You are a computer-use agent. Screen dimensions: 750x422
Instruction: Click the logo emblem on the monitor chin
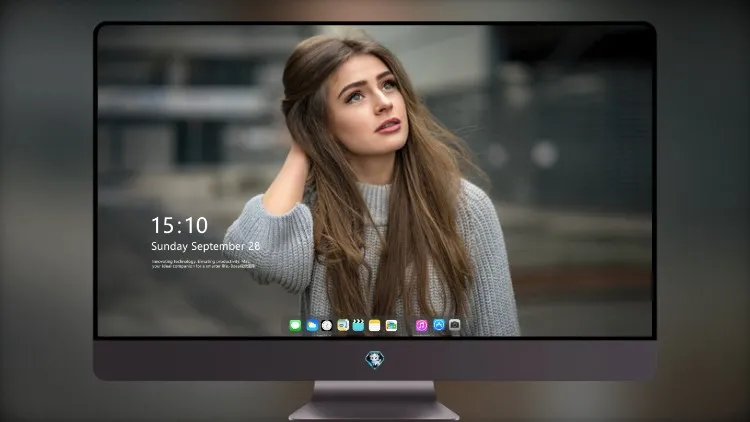pyautogui.click(x=375, y=360)
